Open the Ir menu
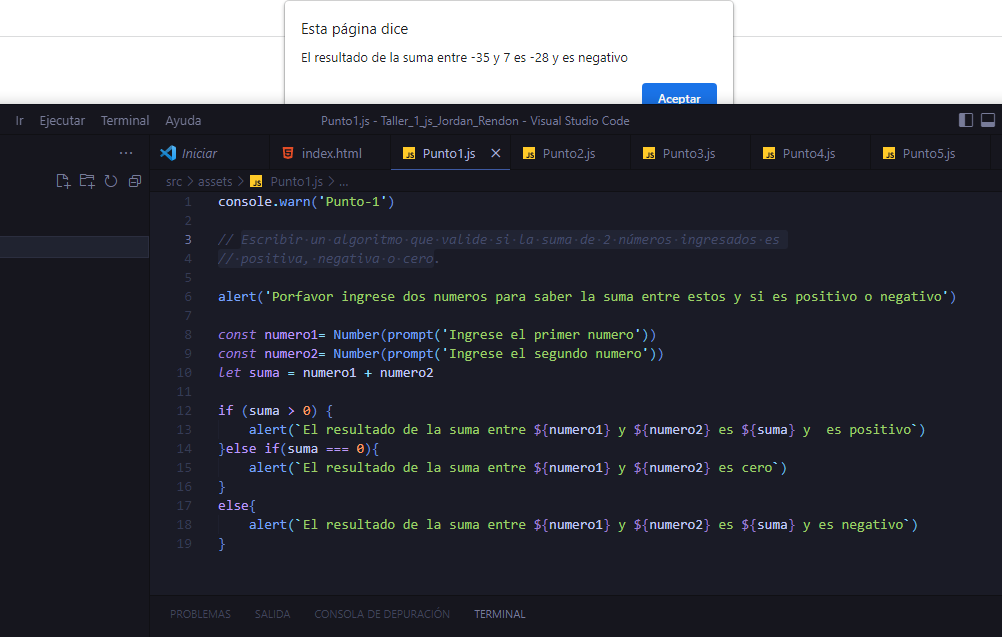 [x=20, y=121]
